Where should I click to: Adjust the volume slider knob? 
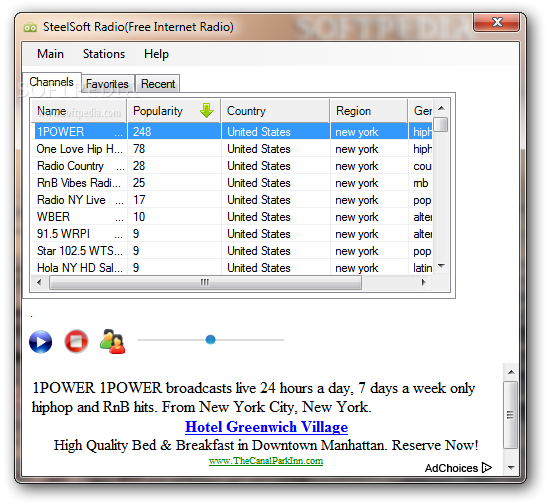(210, 339)
